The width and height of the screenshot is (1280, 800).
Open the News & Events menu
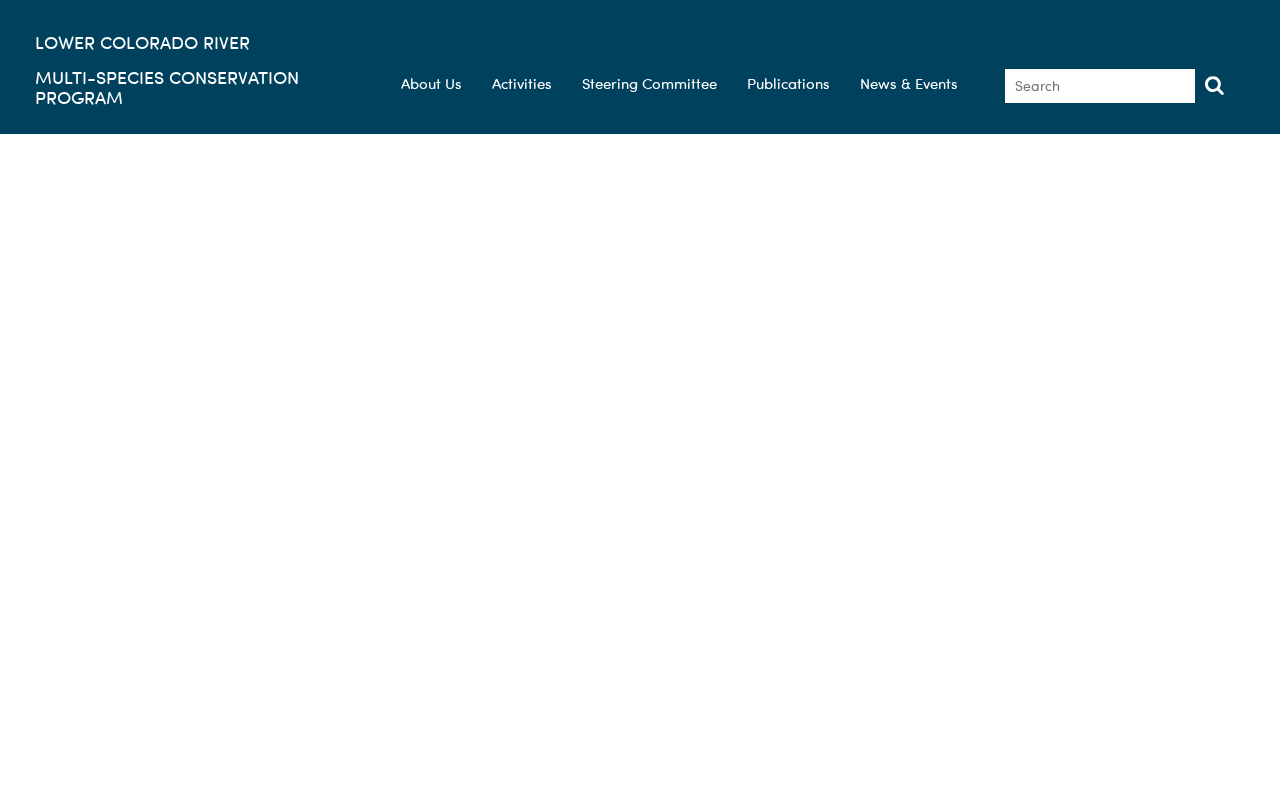909,84
